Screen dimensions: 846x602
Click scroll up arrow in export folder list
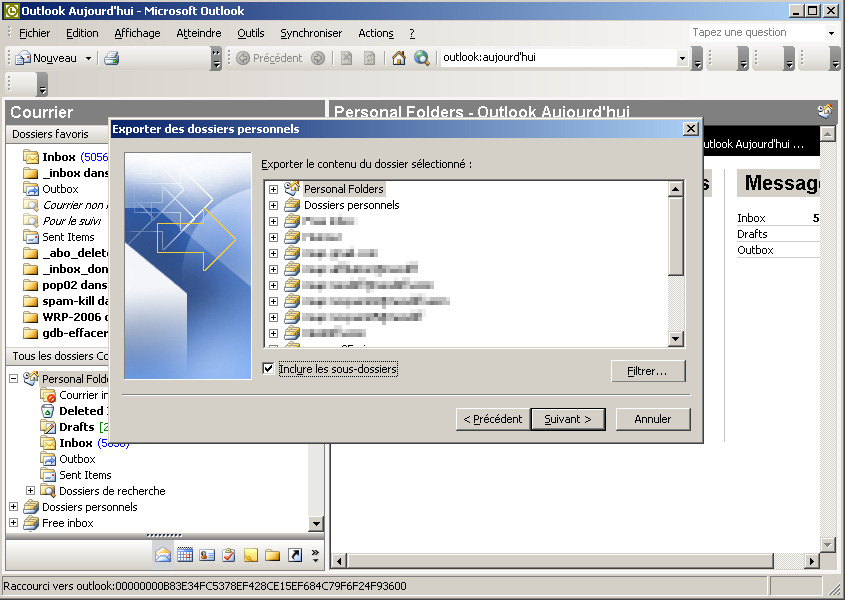pyautogui.click(x=676, y=189)
